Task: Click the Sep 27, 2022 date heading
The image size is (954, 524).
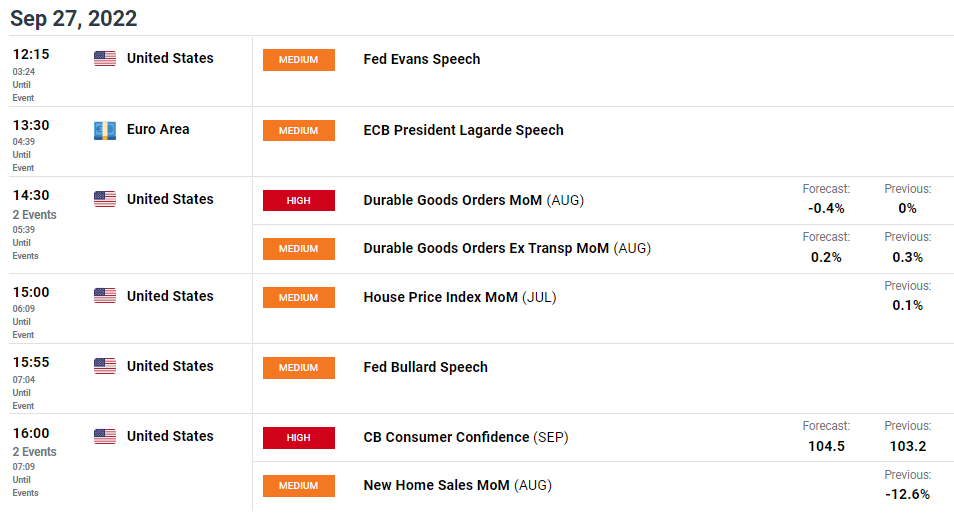Action: pyautogui.click(x=74, y=18)
